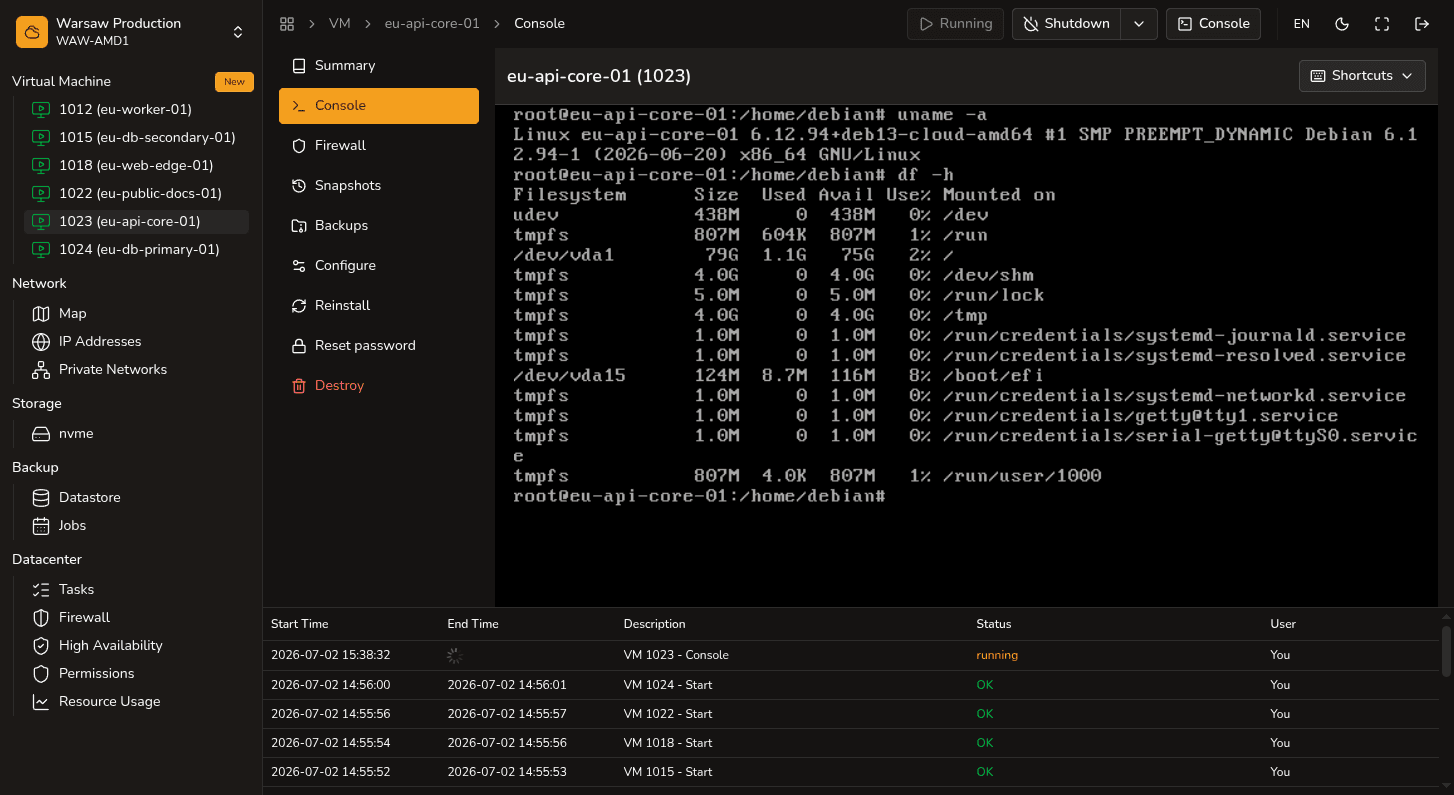This screenshot has height=795, width=1454.
Task: Expand Warsaw Production datacenter selector
Action: pos(238,32)
